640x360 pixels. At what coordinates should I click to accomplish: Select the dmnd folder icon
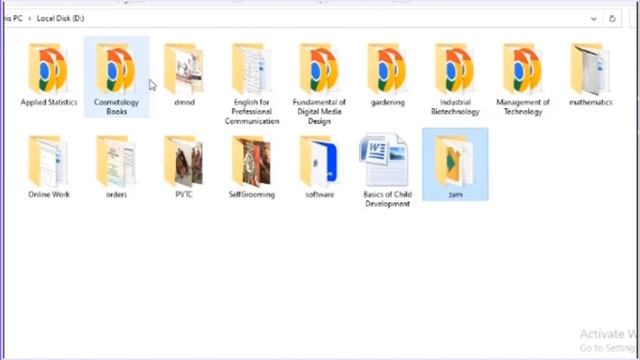(x=184, y=69)
